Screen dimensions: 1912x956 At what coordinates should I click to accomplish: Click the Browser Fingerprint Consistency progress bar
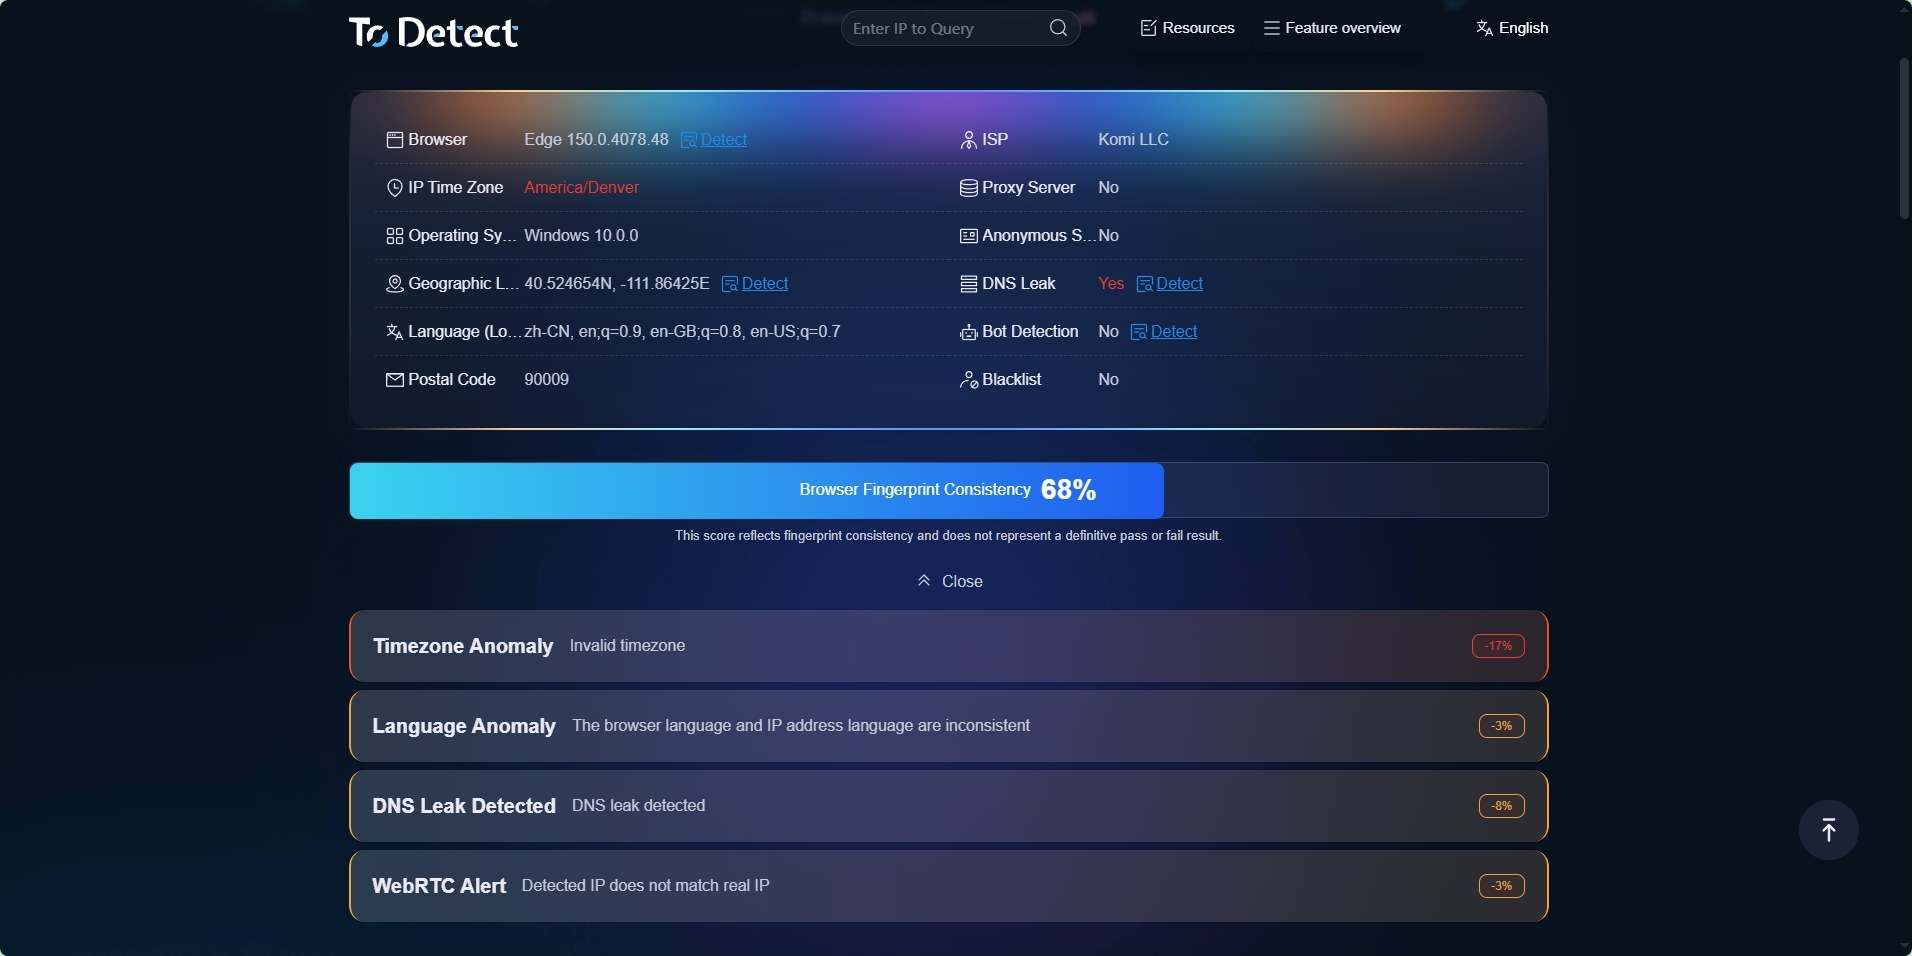point(948,490)
